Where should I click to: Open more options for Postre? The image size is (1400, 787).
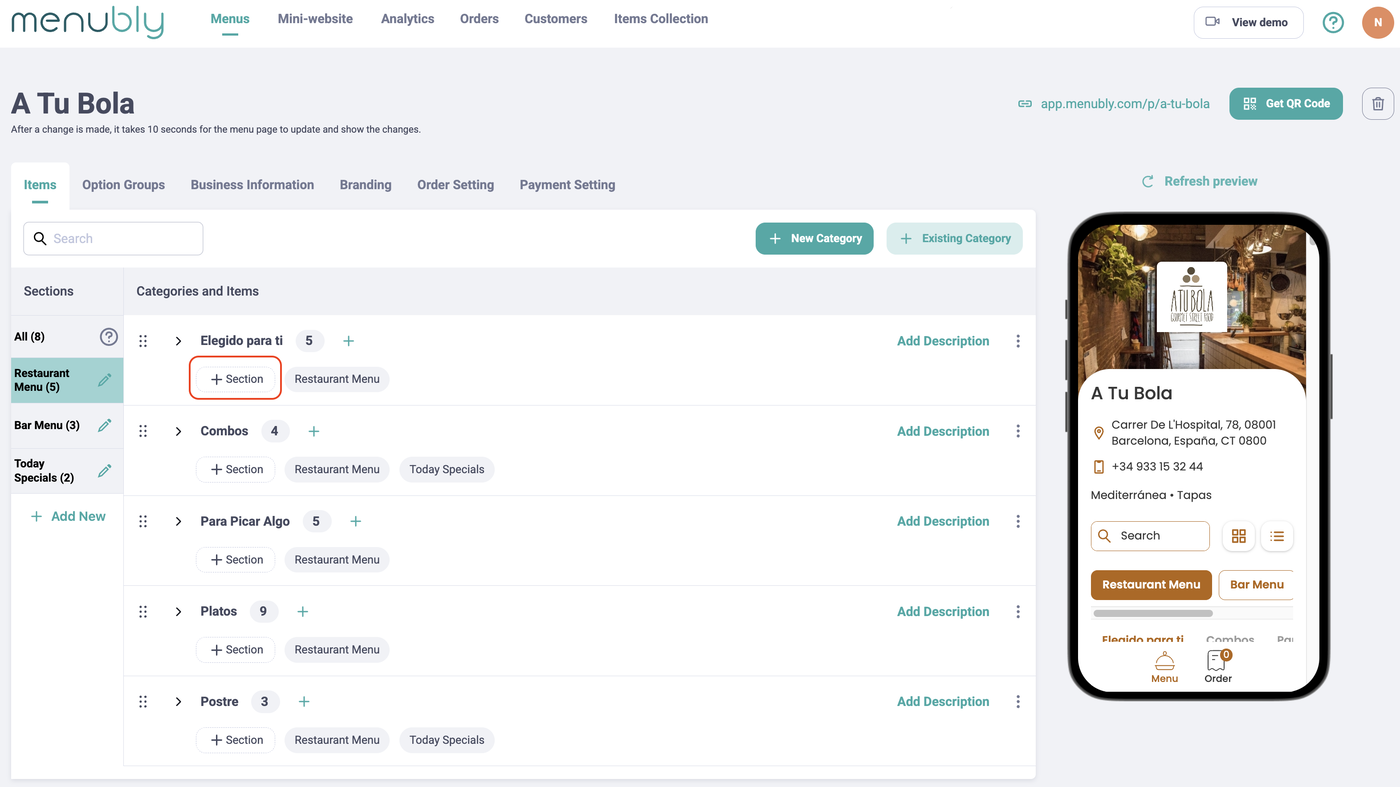pos(1018,702)
